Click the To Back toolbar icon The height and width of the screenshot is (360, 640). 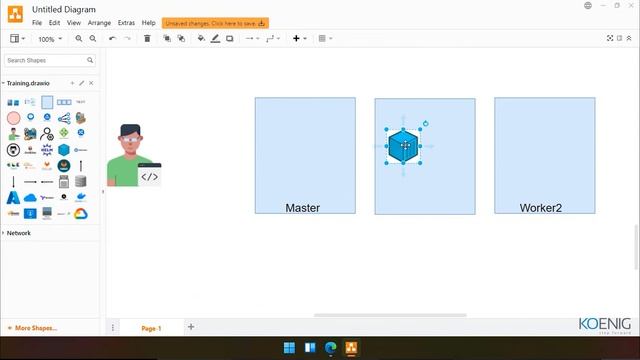click(x=181, y=38)
